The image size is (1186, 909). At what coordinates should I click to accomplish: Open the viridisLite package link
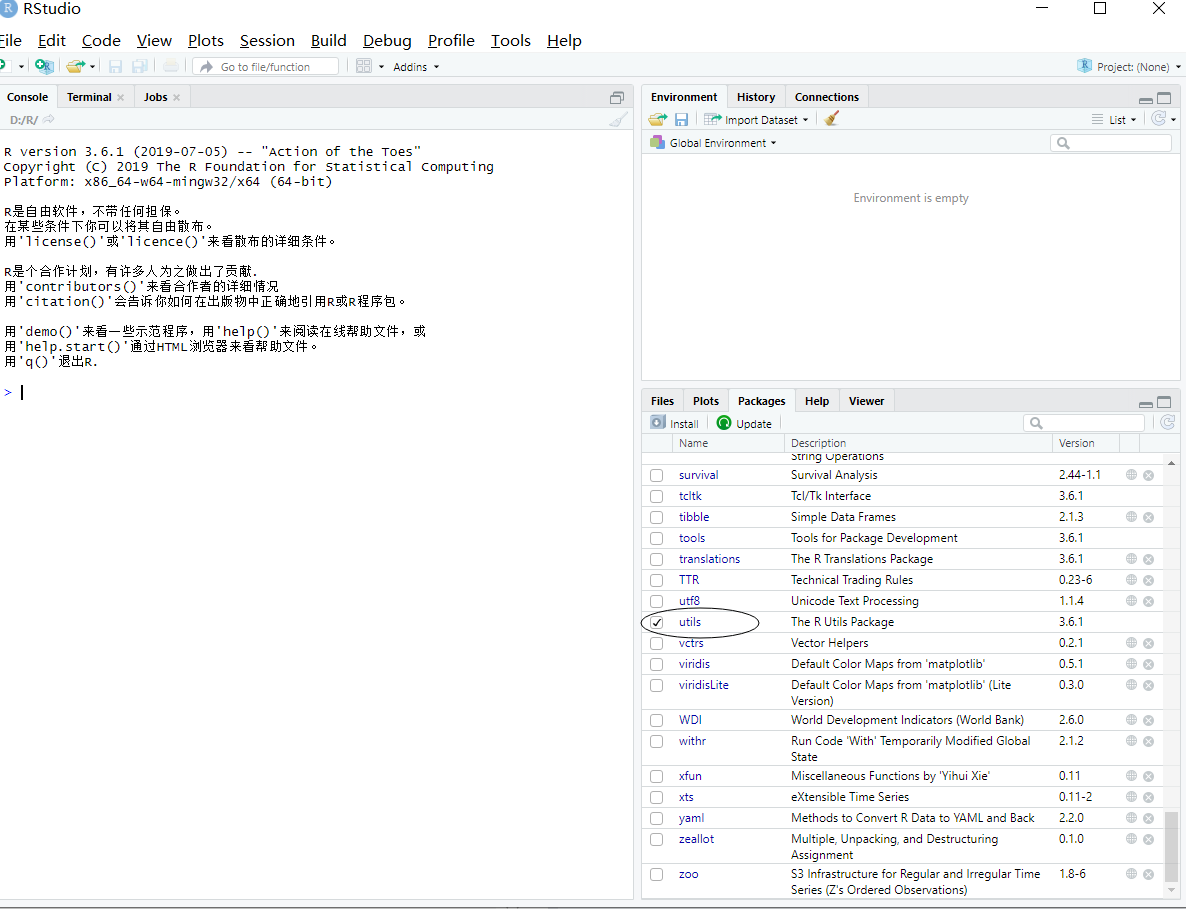pyautogui.click(x=703, y=684)
